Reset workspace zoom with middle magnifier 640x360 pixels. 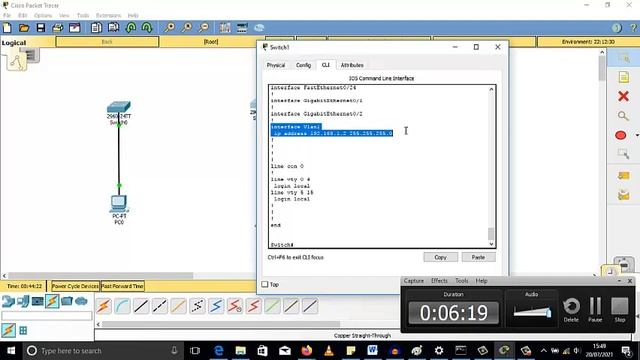[x=187, y=28]
